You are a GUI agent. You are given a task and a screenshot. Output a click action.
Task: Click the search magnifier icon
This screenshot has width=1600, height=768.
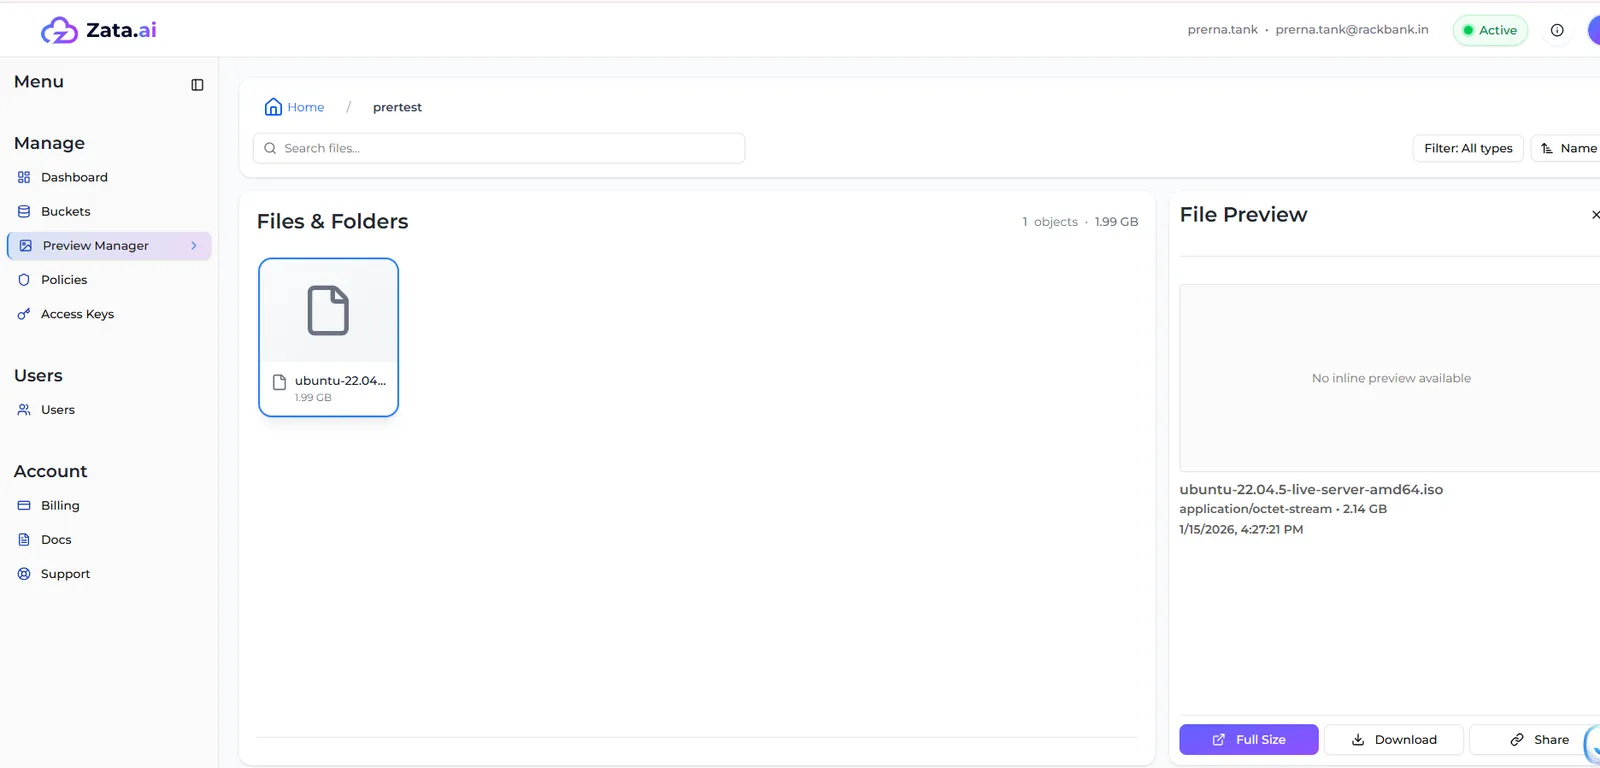pyautogui.click(x=270, y=148)
